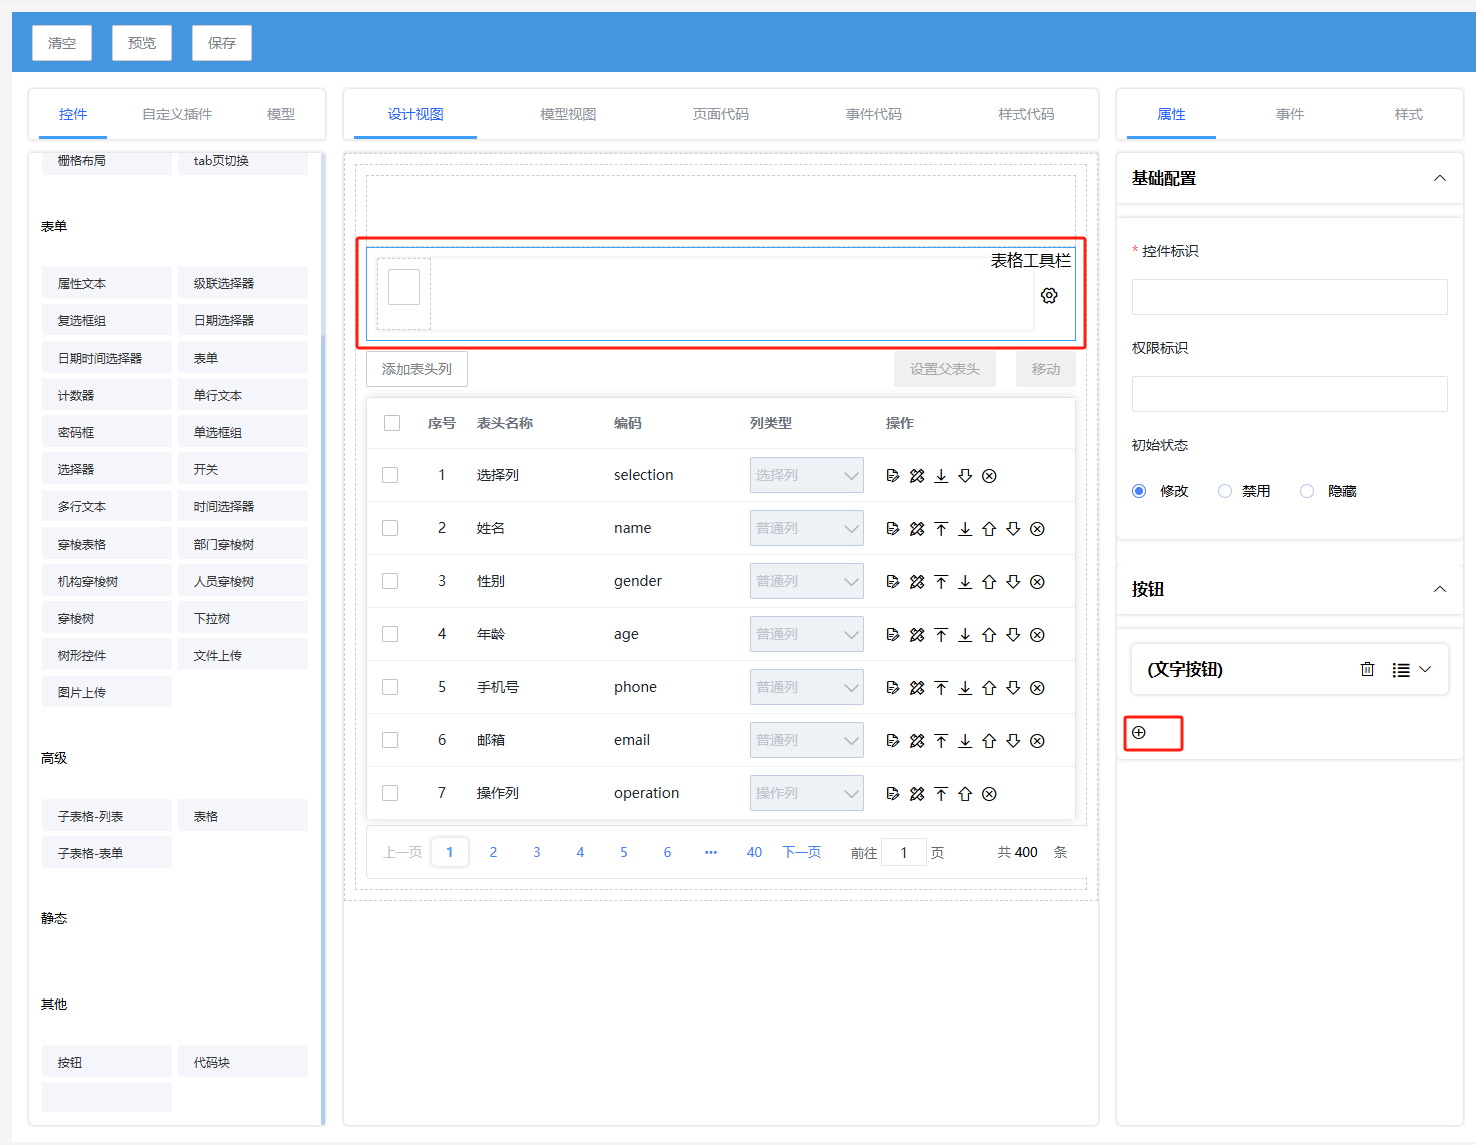
Task: Click the edit icon in the 姓名 row
Action: coord(893,529)
